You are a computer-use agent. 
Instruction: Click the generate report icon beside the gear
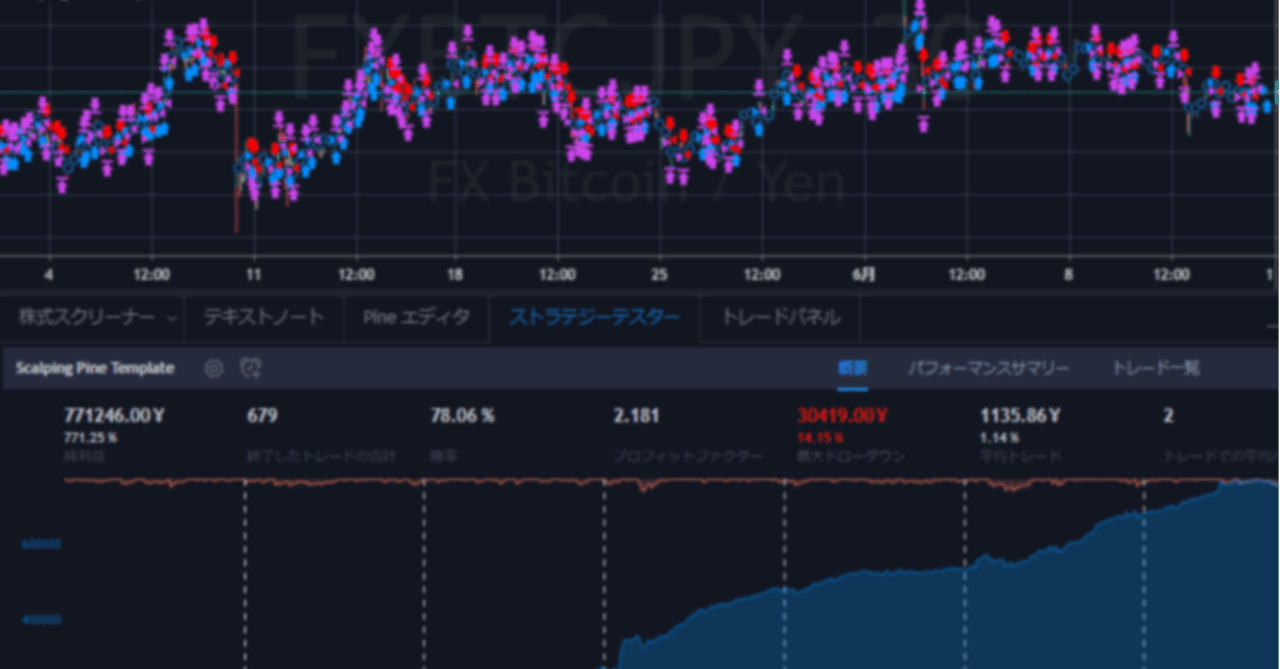[x=250, y=368]
